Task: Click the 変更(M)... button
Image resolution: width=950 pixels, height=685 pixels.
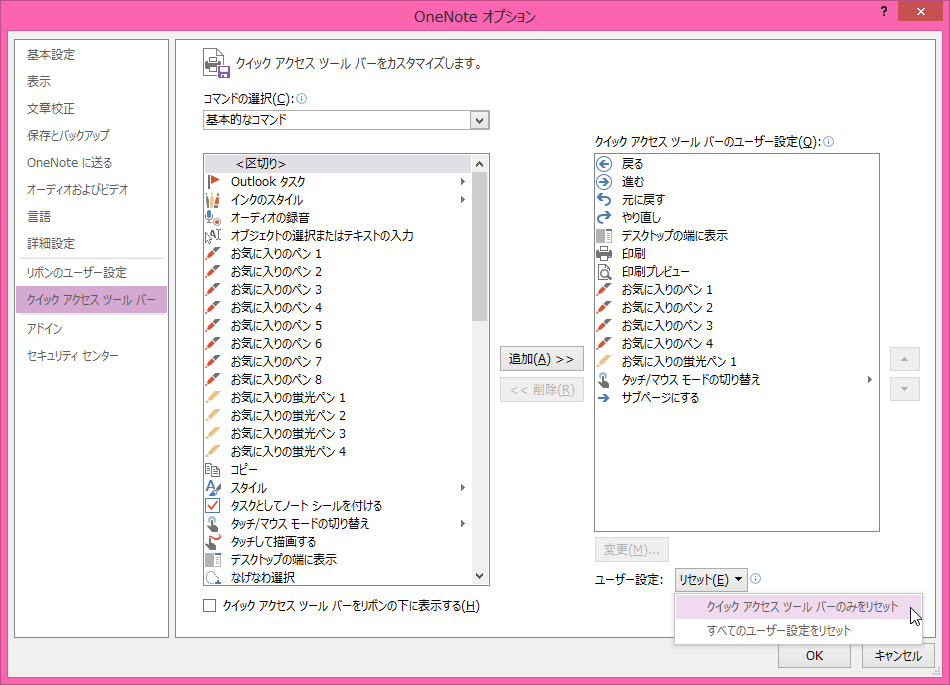Action: click(631, 549)
